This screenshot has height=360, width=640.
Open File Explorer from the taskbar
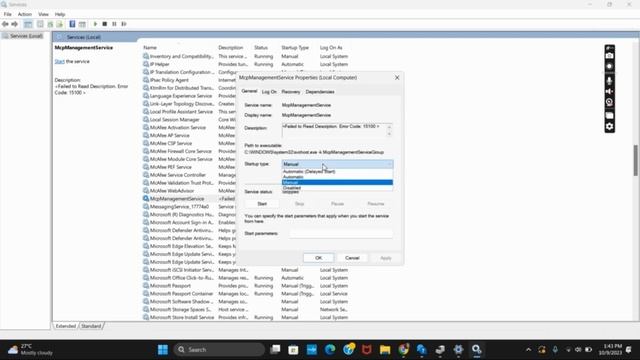[385, 350]
